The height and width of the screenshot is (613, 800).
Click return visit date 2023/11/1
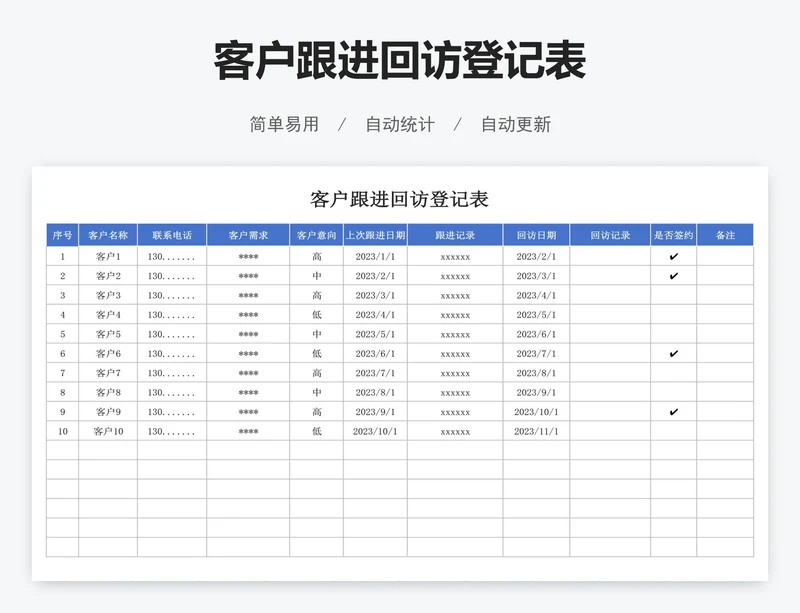point(536,431)
